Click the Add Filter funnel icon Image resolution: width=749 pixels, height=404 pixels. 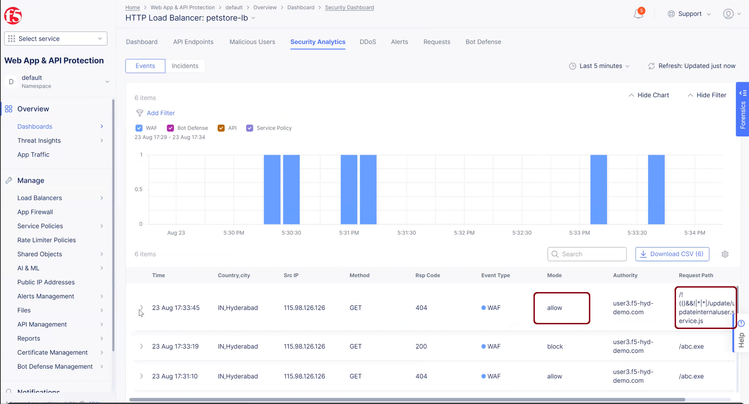(139, 113)
